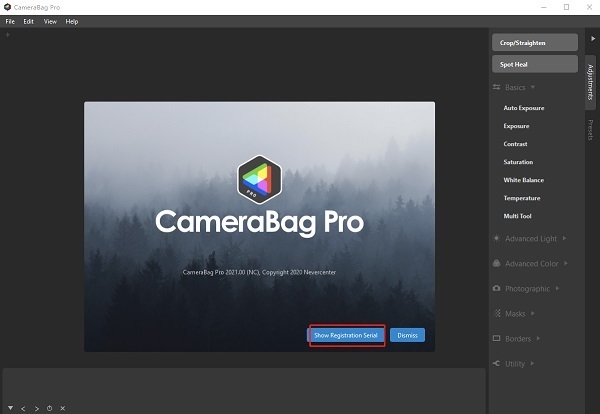Collapse the right panel with arrow icon
Screen dimensions: 600x414
(x=593, y=38)
